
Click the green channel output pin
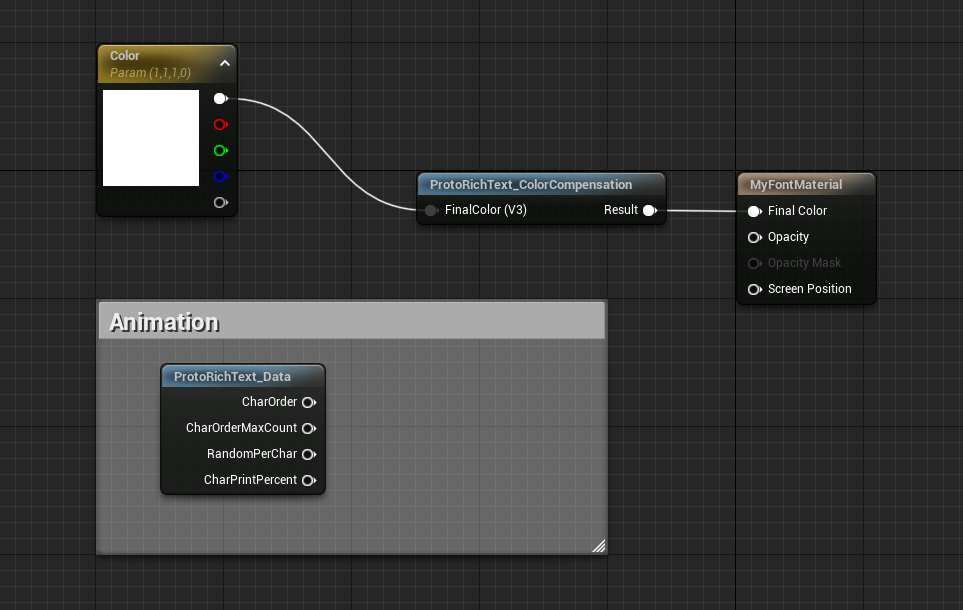tap(220, 151)
